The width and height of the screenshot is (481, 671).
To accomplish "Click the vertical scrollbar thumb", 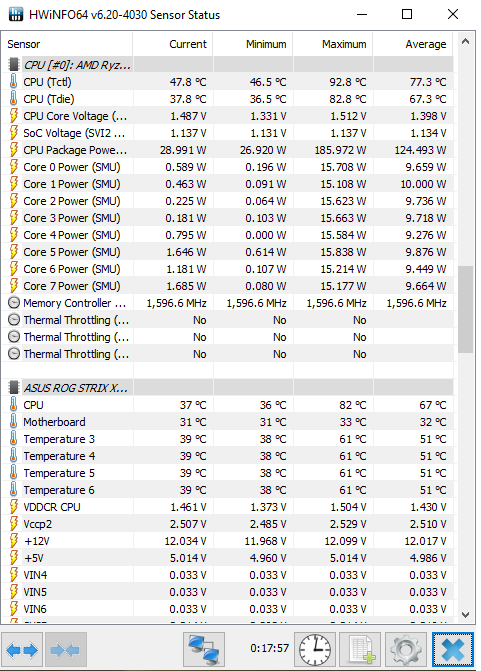I will [466, 309].
